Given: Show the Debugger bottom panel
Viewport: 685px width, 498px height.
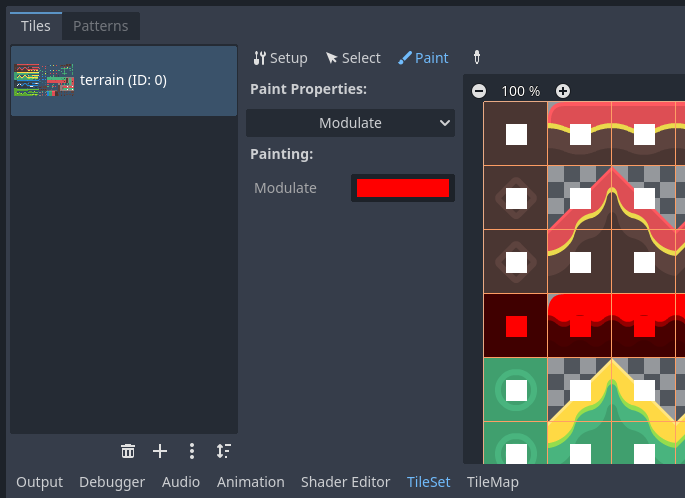Looking at the screenshot, I should click(112, 482).
